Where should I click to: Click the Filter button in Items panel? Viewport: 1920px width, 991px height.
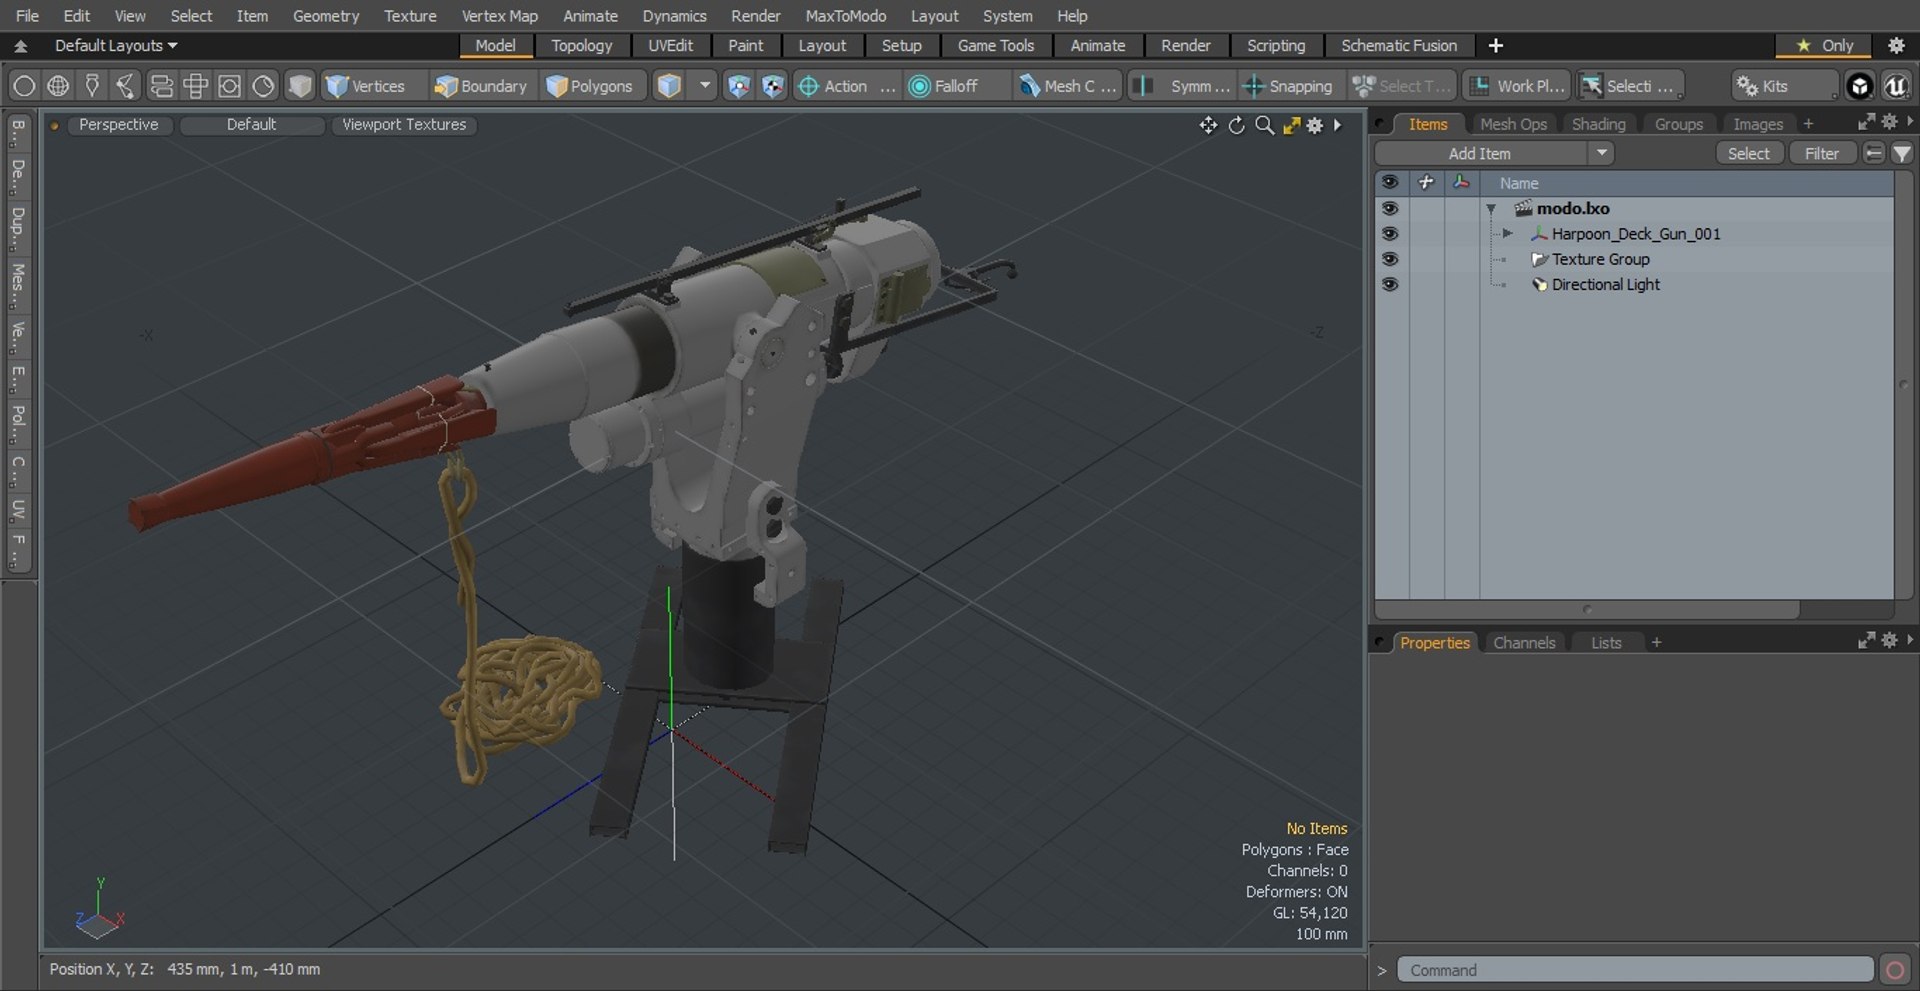[x=1821, y=153]
